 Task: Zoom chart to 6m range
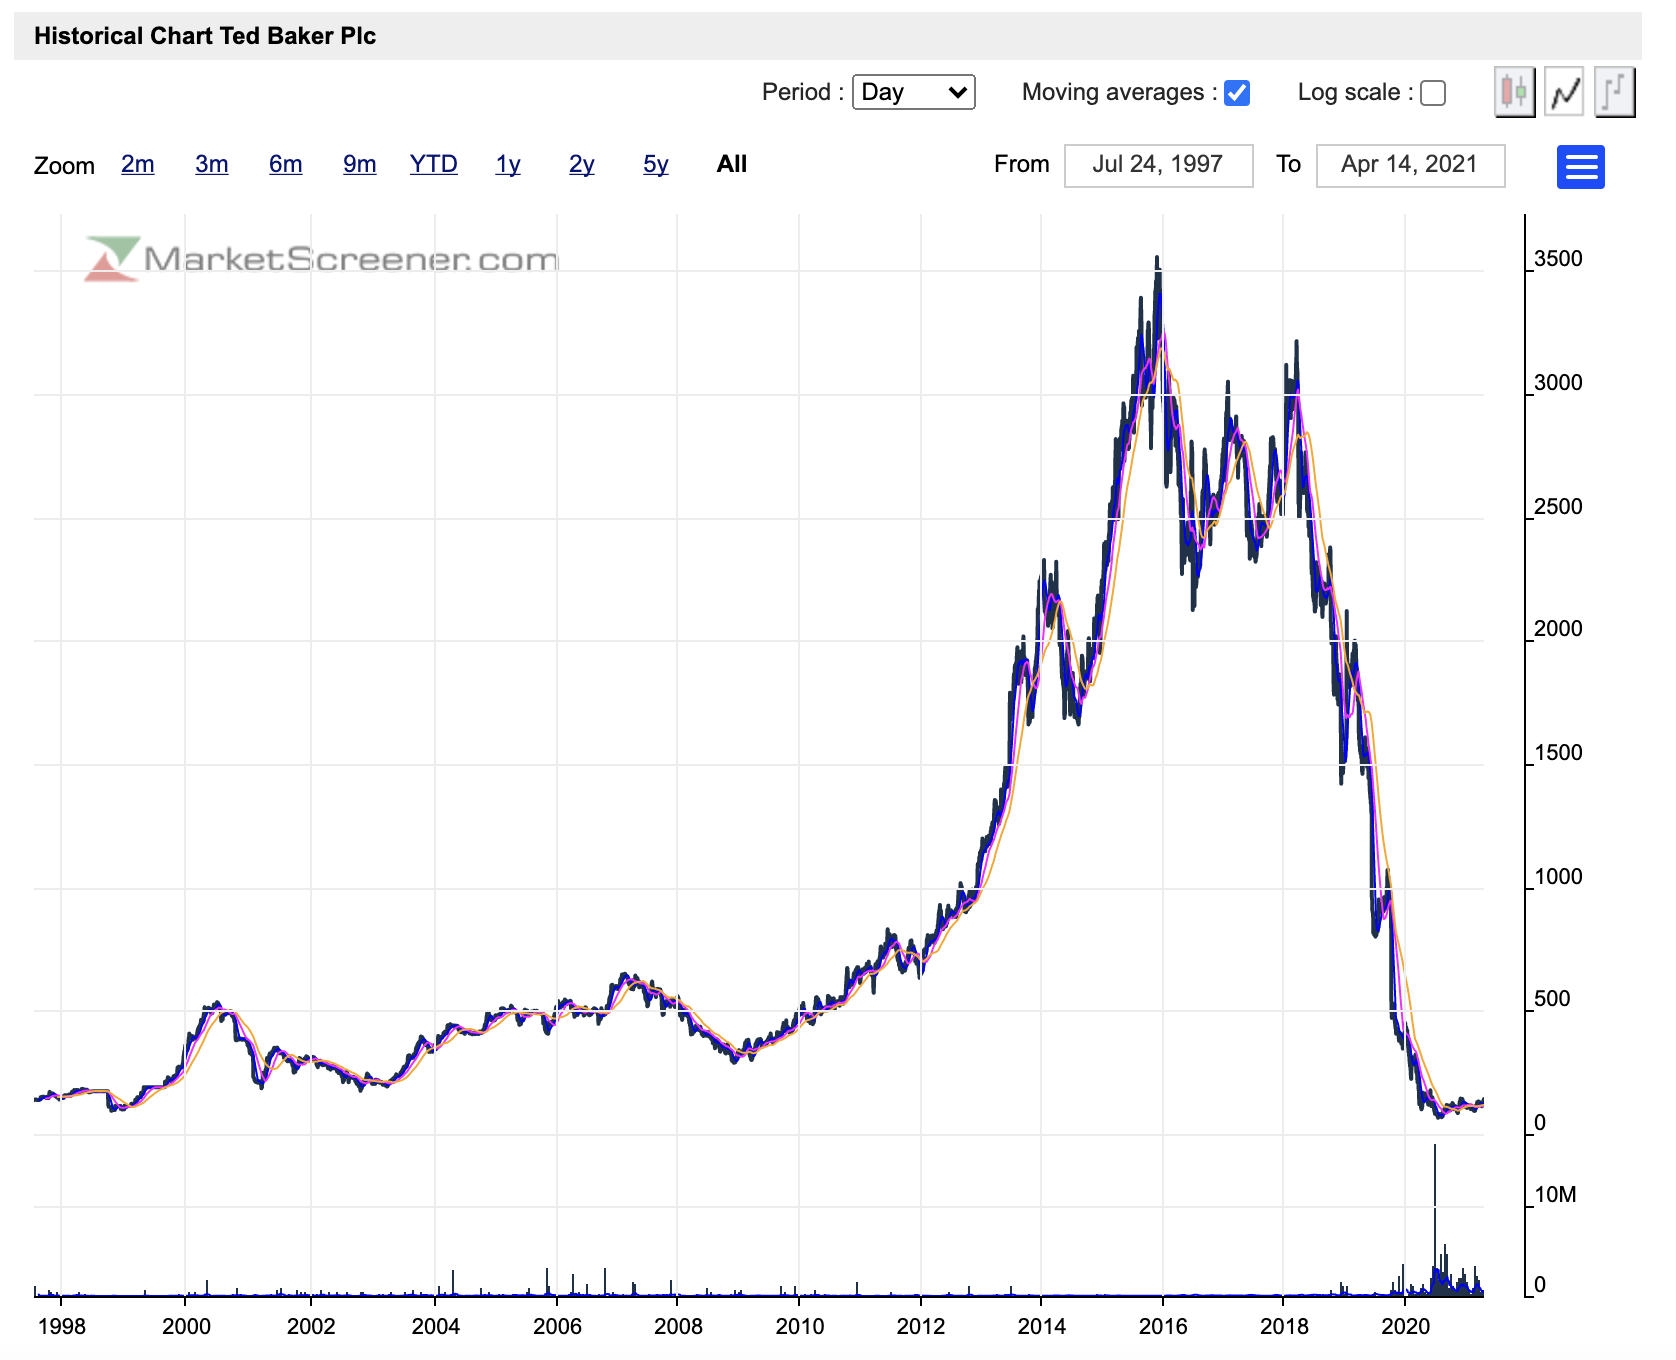[x=286, y=164]
